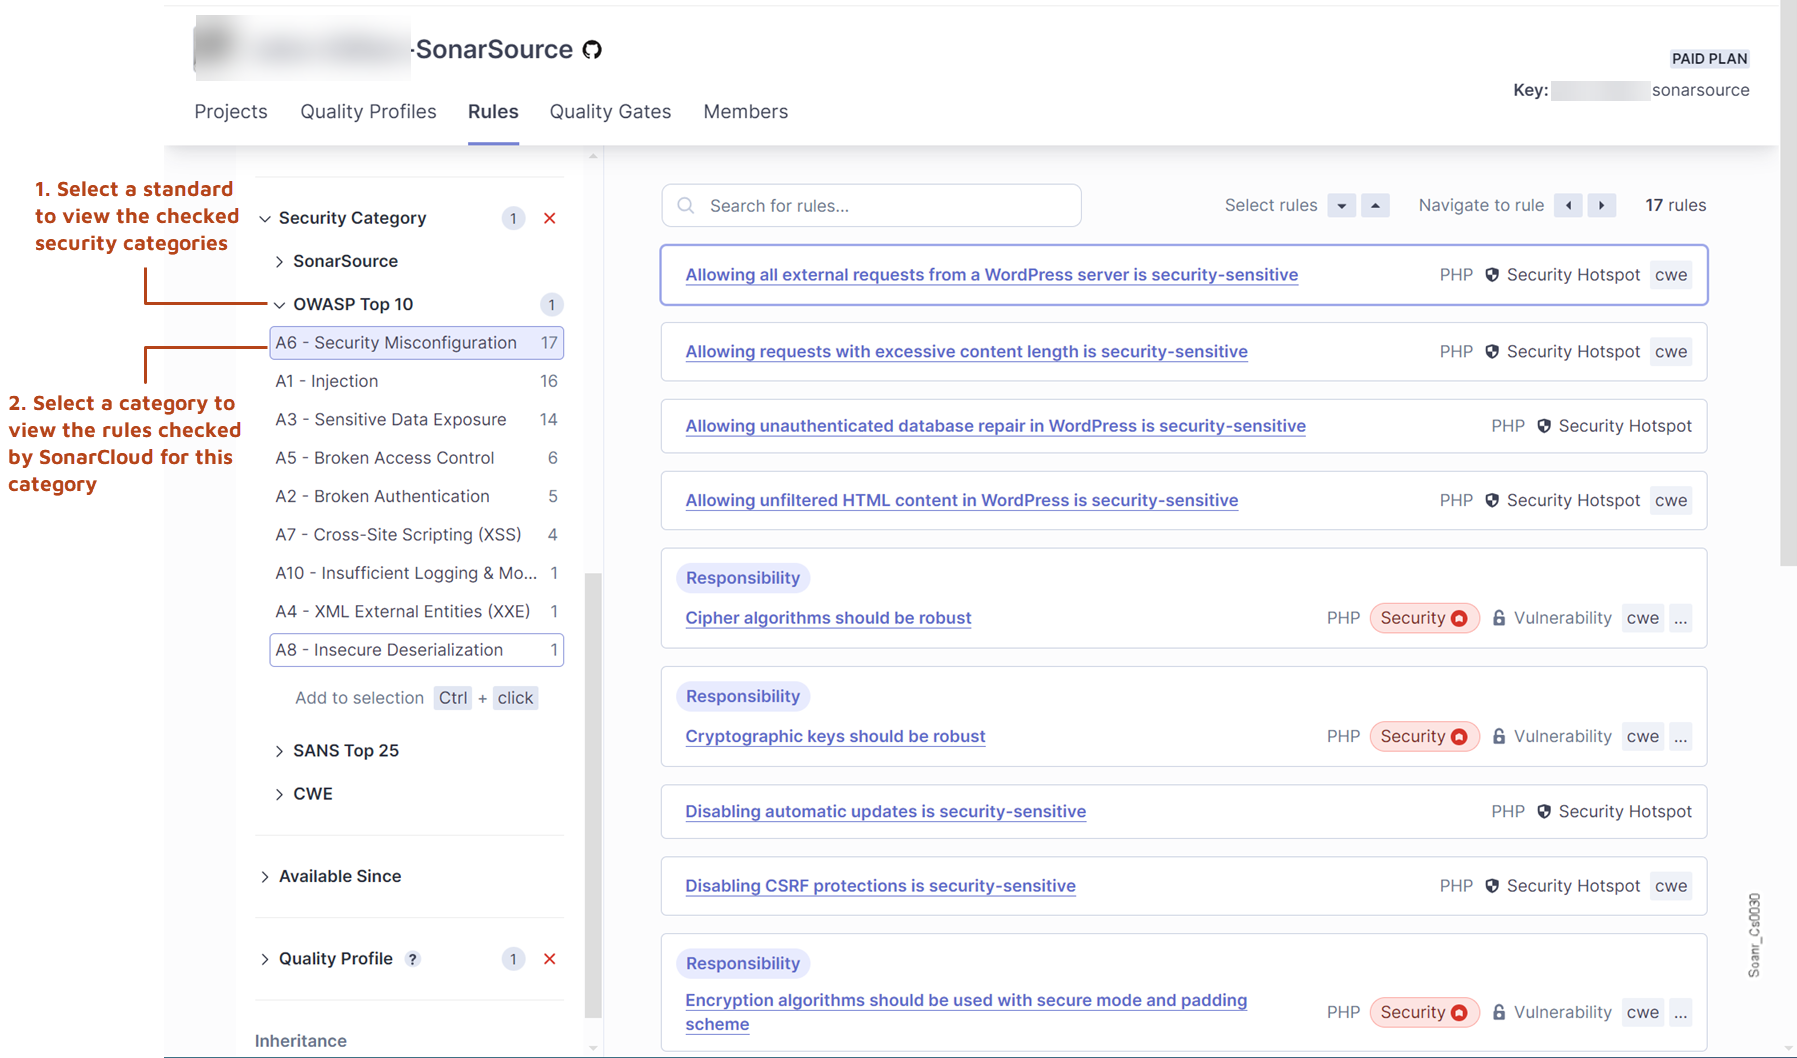The width and height of the screenshot is (1797, 1058).
Task: Click the lock icon beside the Vulnerability label
Action: click(1499, 617)
